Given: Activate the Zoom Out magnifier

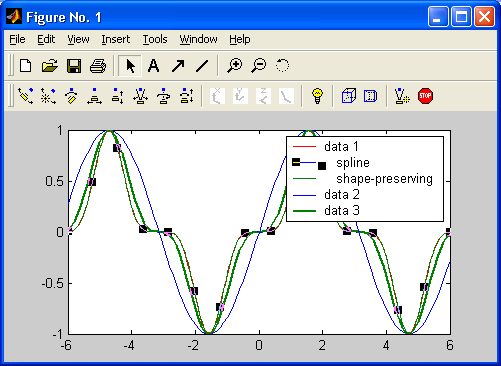Looking at the screenshot, I should click(259, 65).
